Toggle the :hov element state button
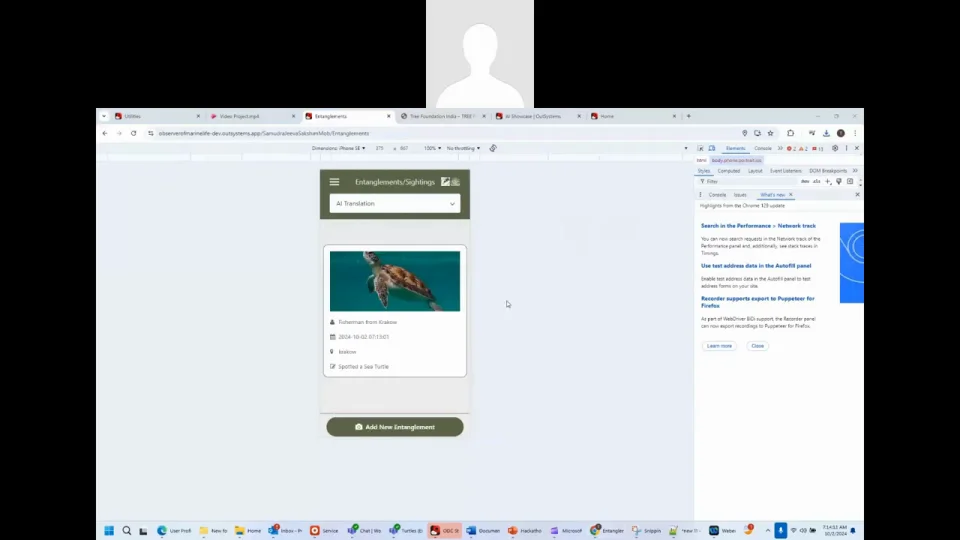960x540 pixels. (x=805, y=182)
